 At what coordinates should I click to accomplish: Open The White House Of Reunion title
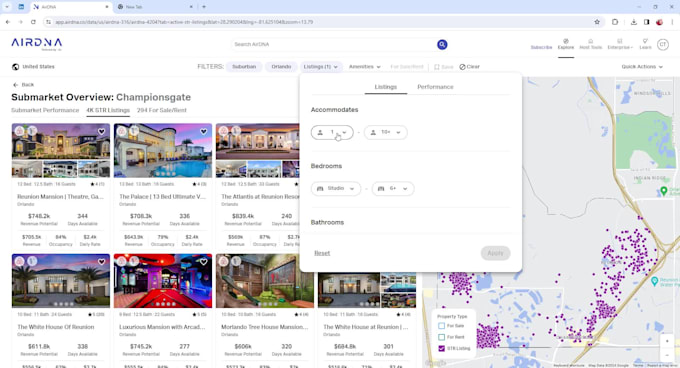coord(56,327)
